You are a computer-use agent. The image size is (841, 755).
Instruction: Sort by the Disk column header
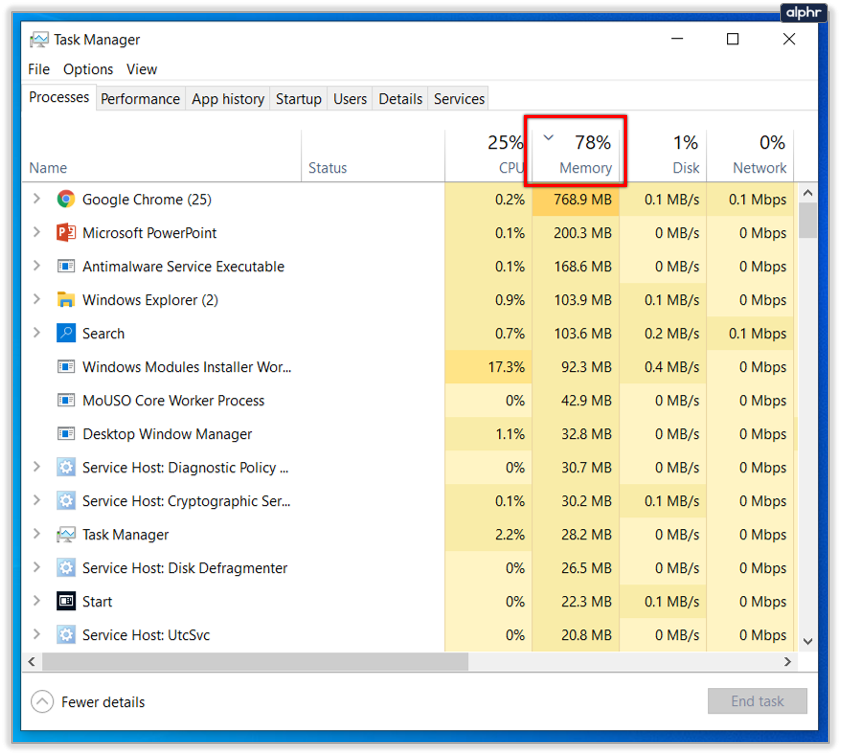click(x=663, y=156)
